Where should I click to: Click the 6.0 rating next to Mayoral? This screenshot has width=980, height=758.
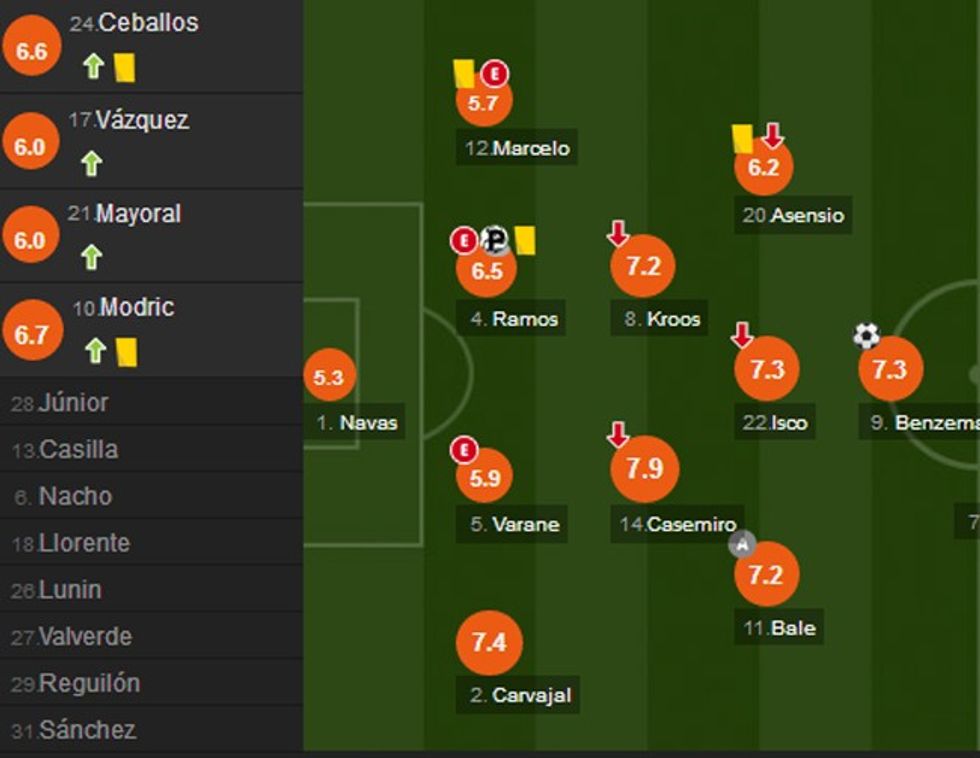click(30, 240)
